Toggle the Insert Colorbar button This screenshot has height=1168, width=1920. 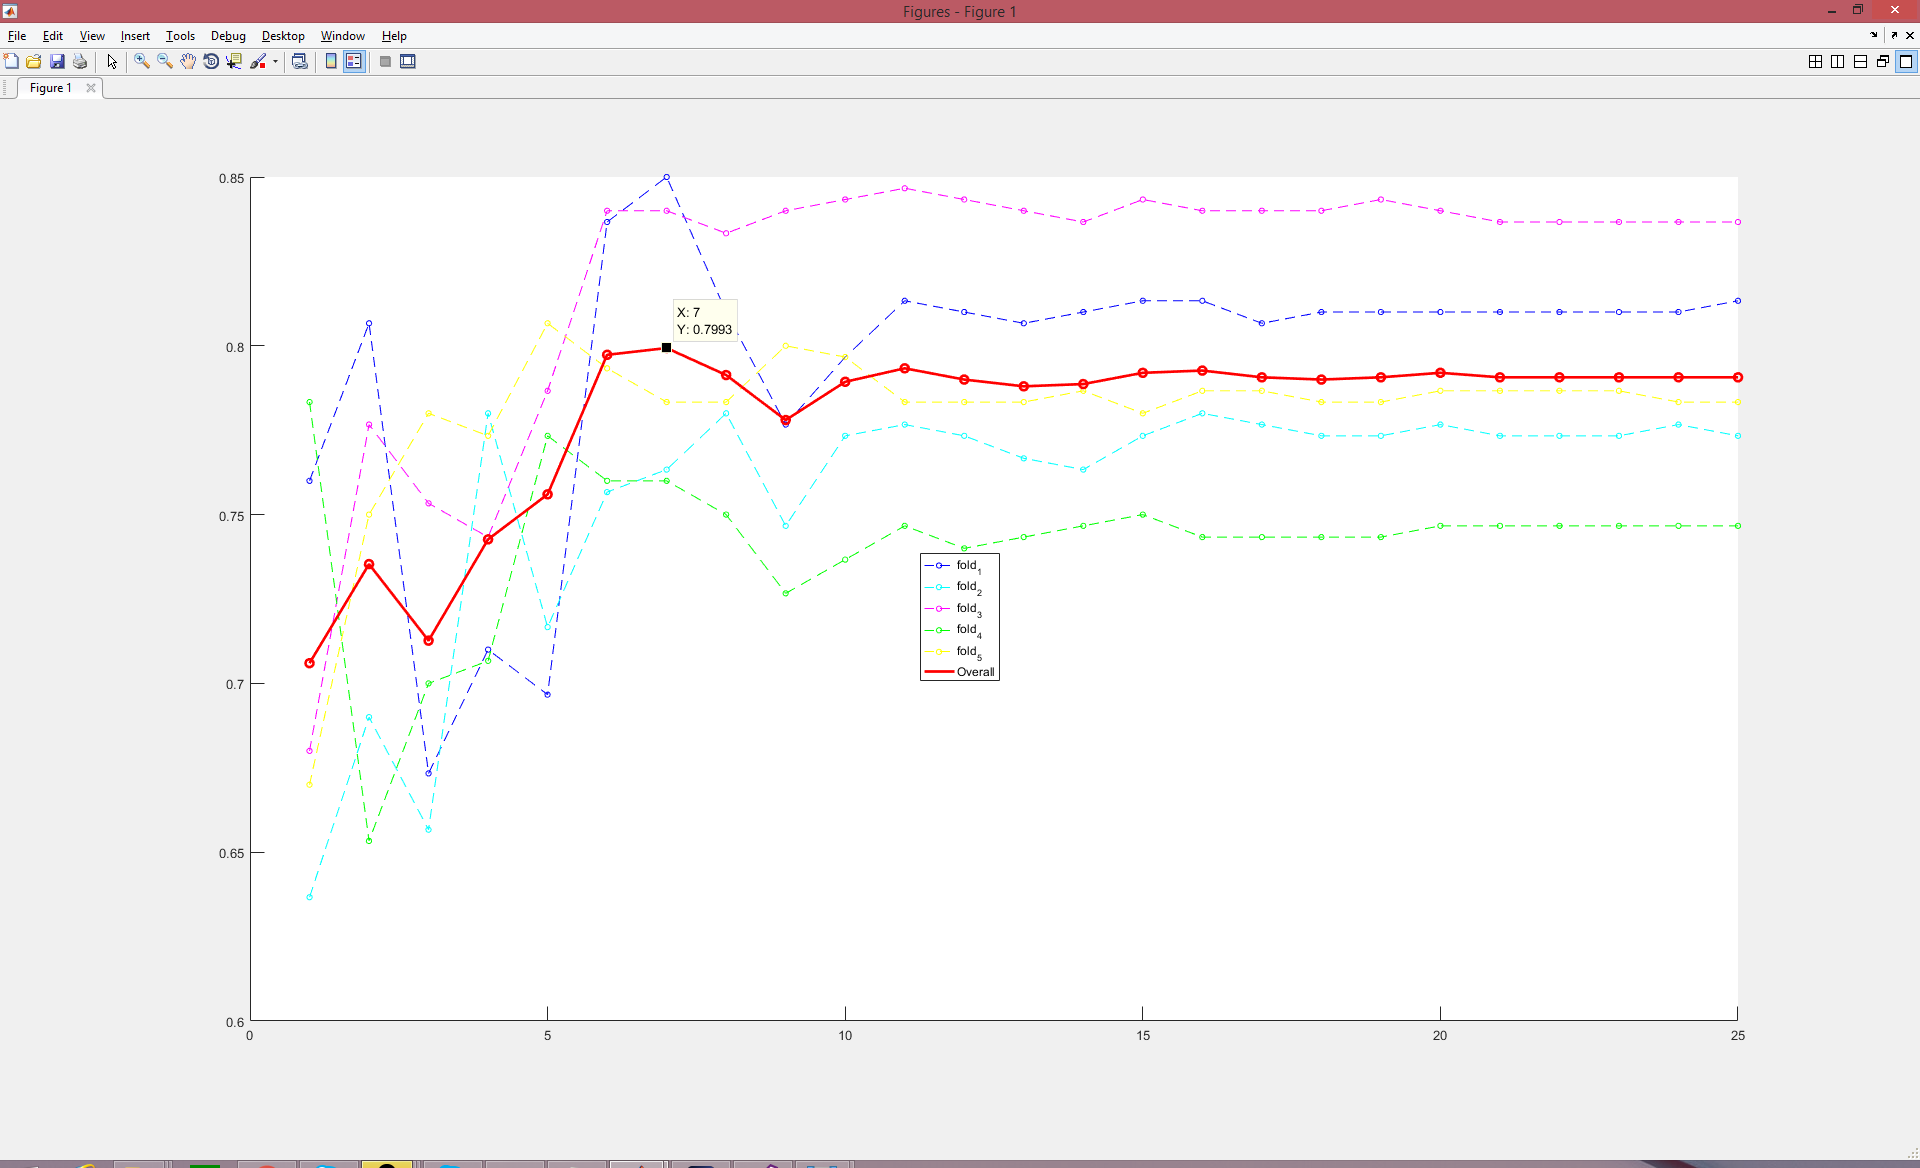(x=331, y=61)
